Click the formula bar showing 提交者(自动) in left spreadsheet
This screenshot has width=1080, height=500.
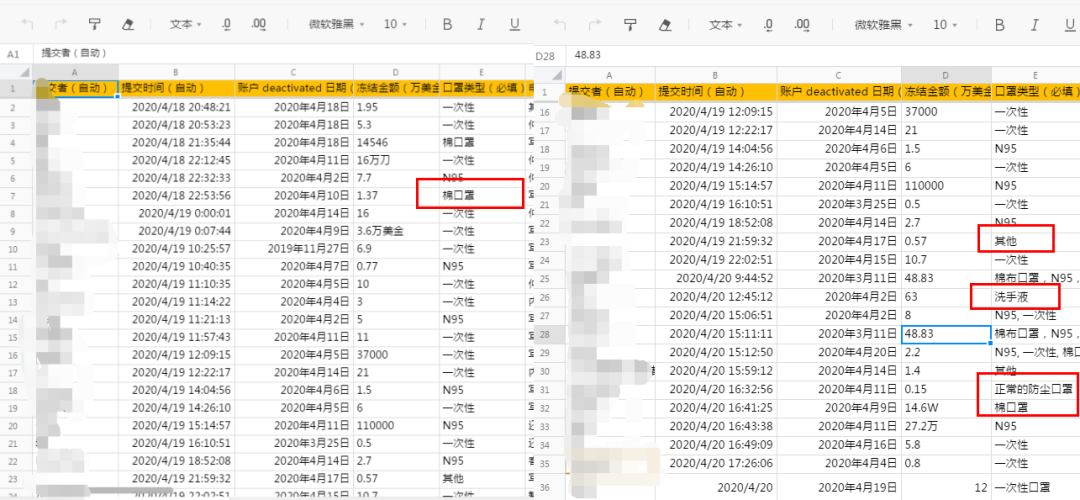tap(282, 54)
